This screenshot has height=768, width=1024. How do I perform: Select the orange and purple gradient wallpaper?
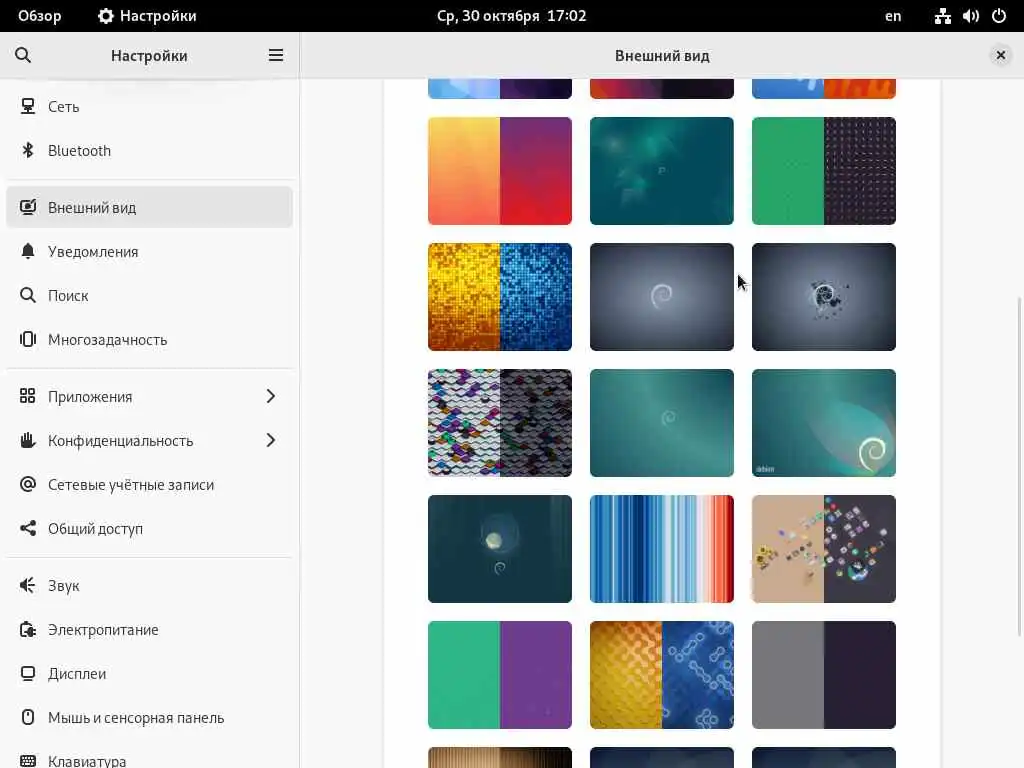click(500, 171)
